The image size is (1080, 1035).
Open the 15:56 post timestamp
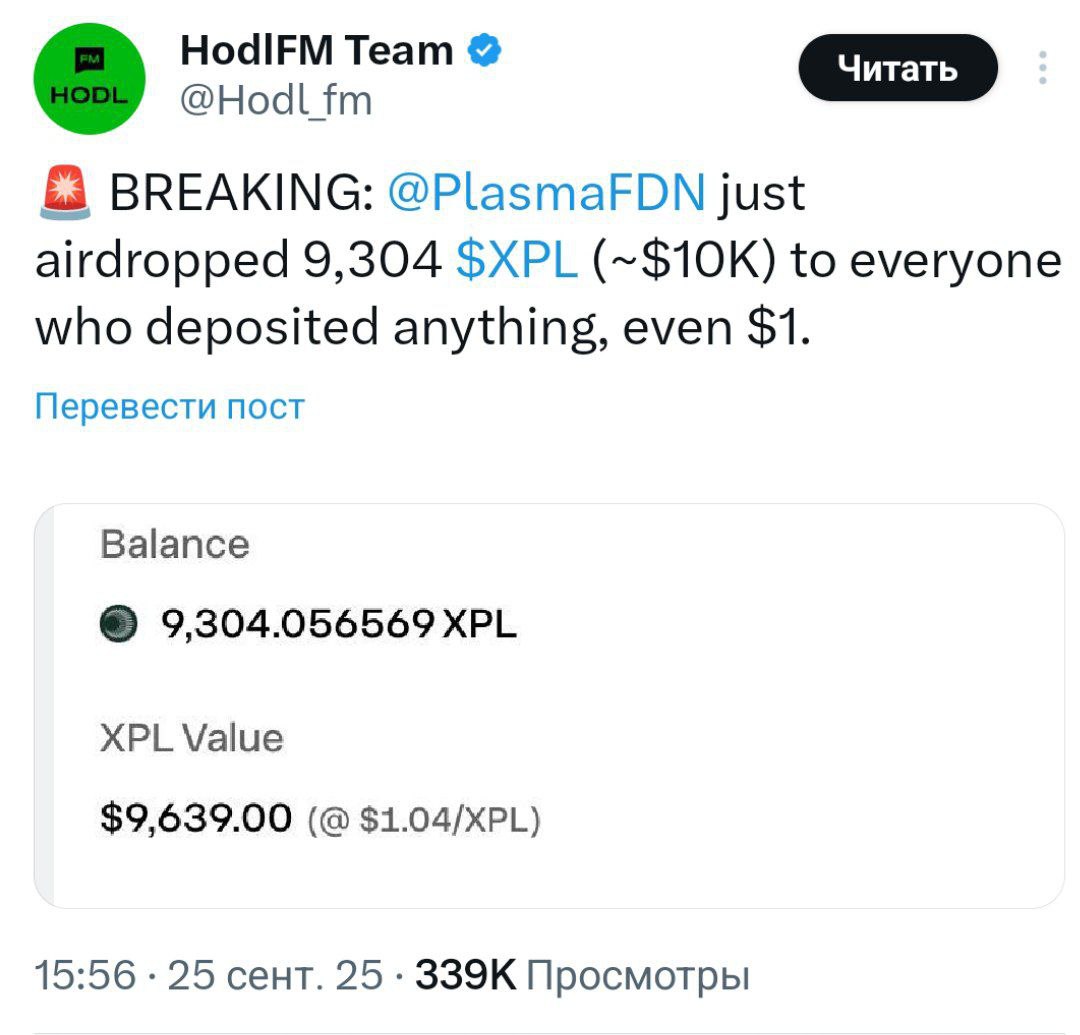[x=84, y=973]
